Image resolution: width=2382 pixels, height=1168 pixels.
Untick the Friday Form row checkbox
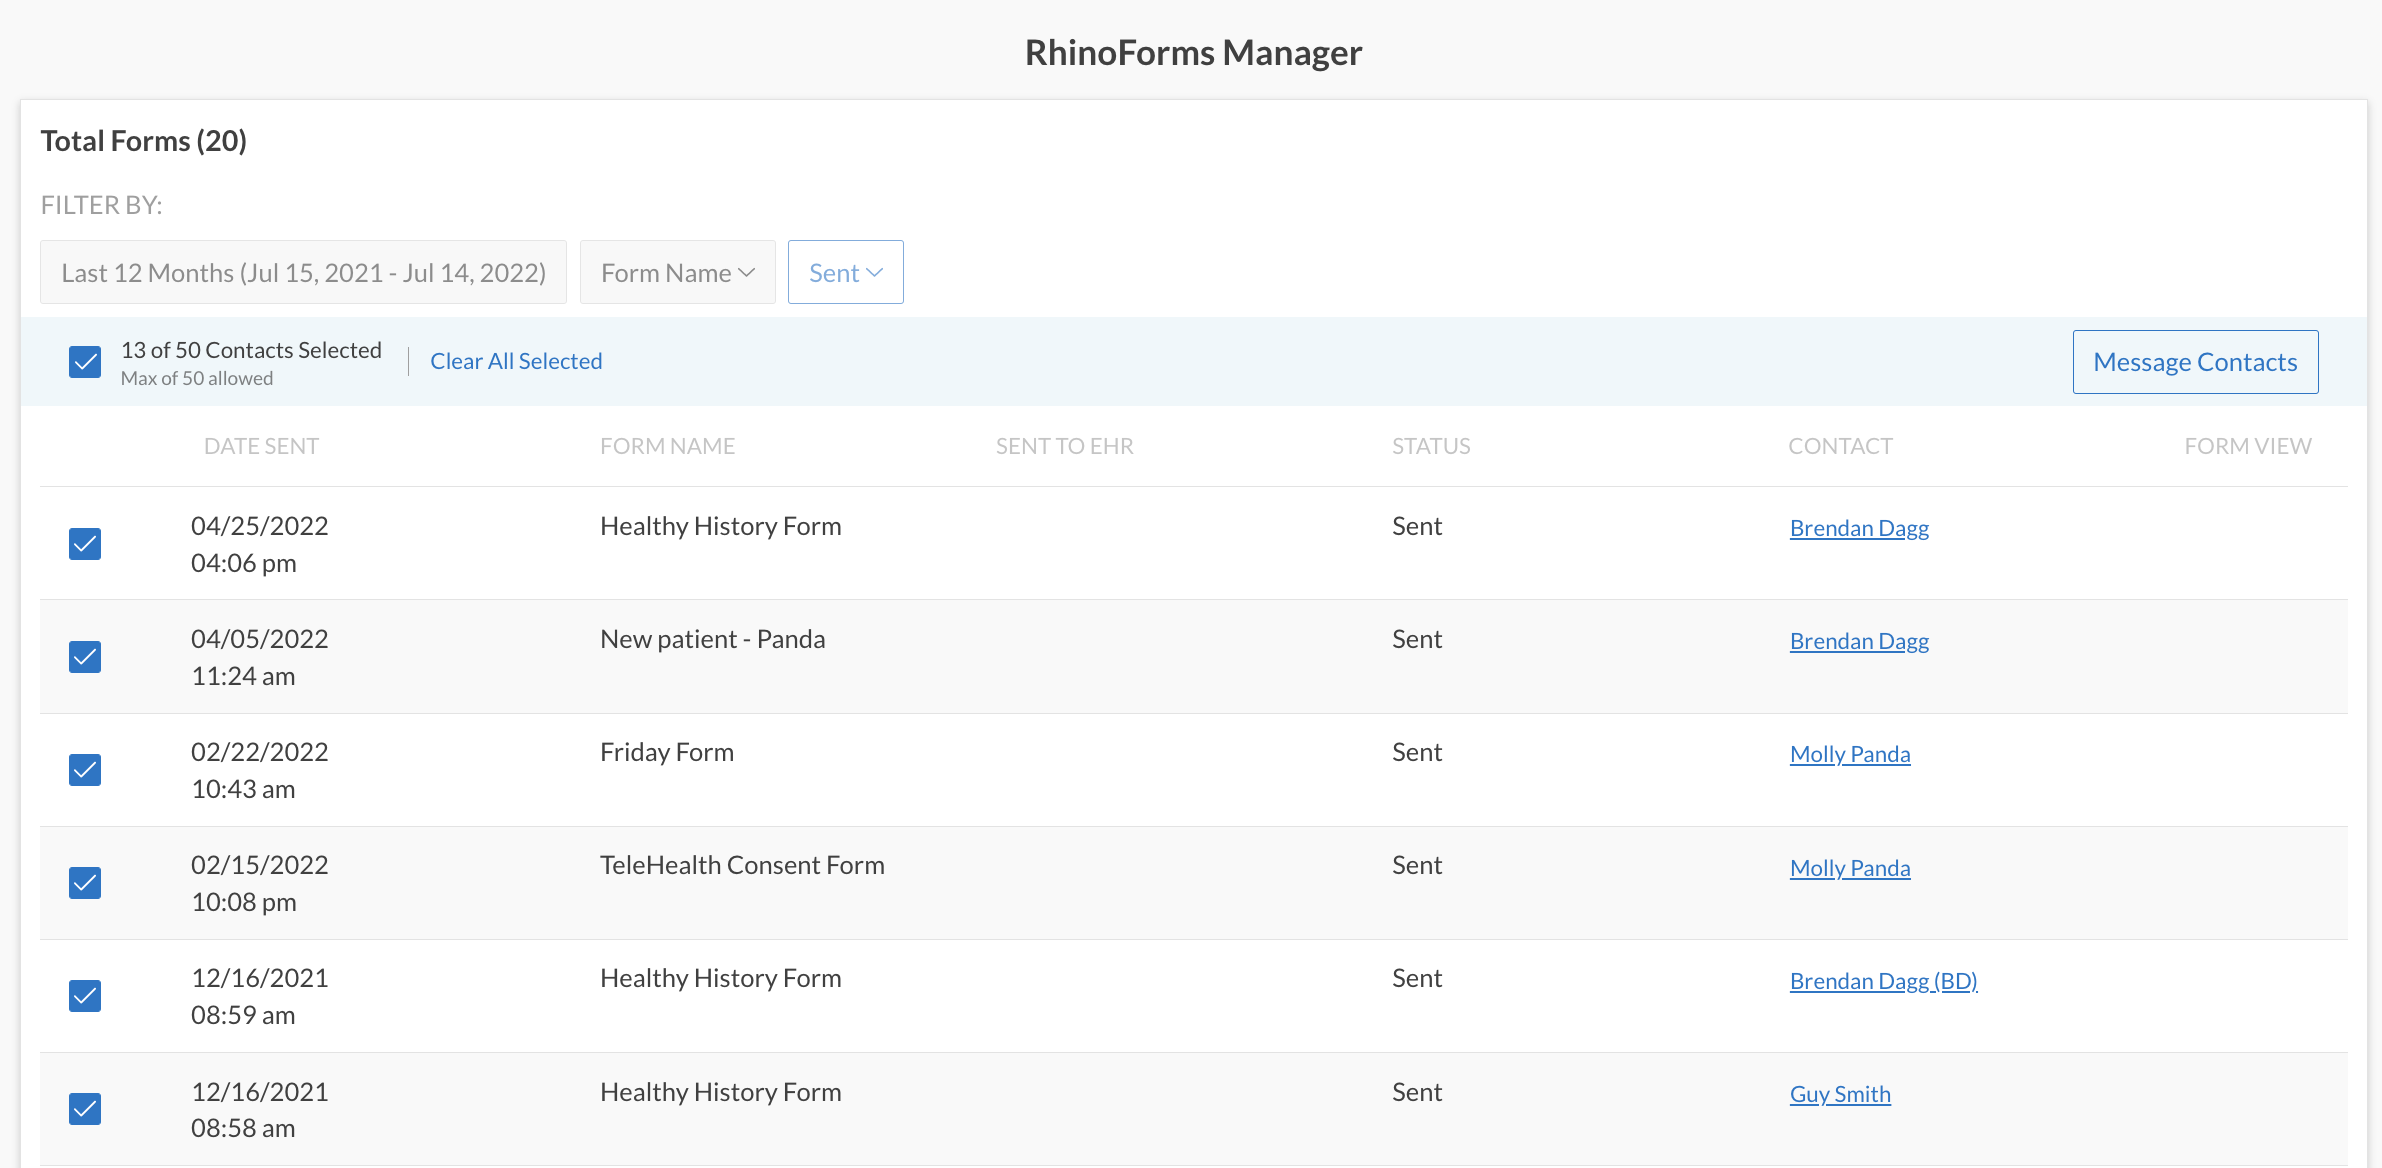tap(85, 770)
